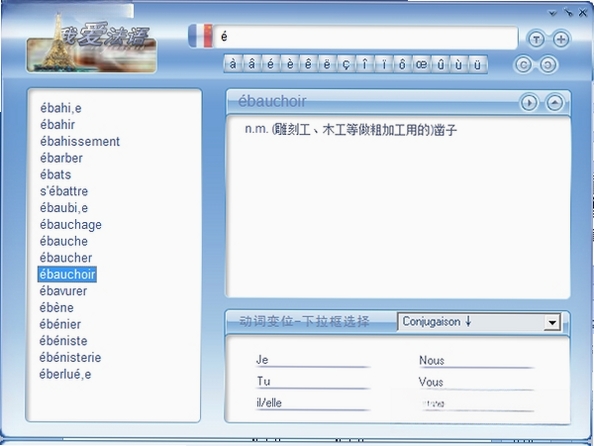Click the Eiffel Tower app logo
The width and height of the screenshot is (594, 446).
click(x=92, y=44)
